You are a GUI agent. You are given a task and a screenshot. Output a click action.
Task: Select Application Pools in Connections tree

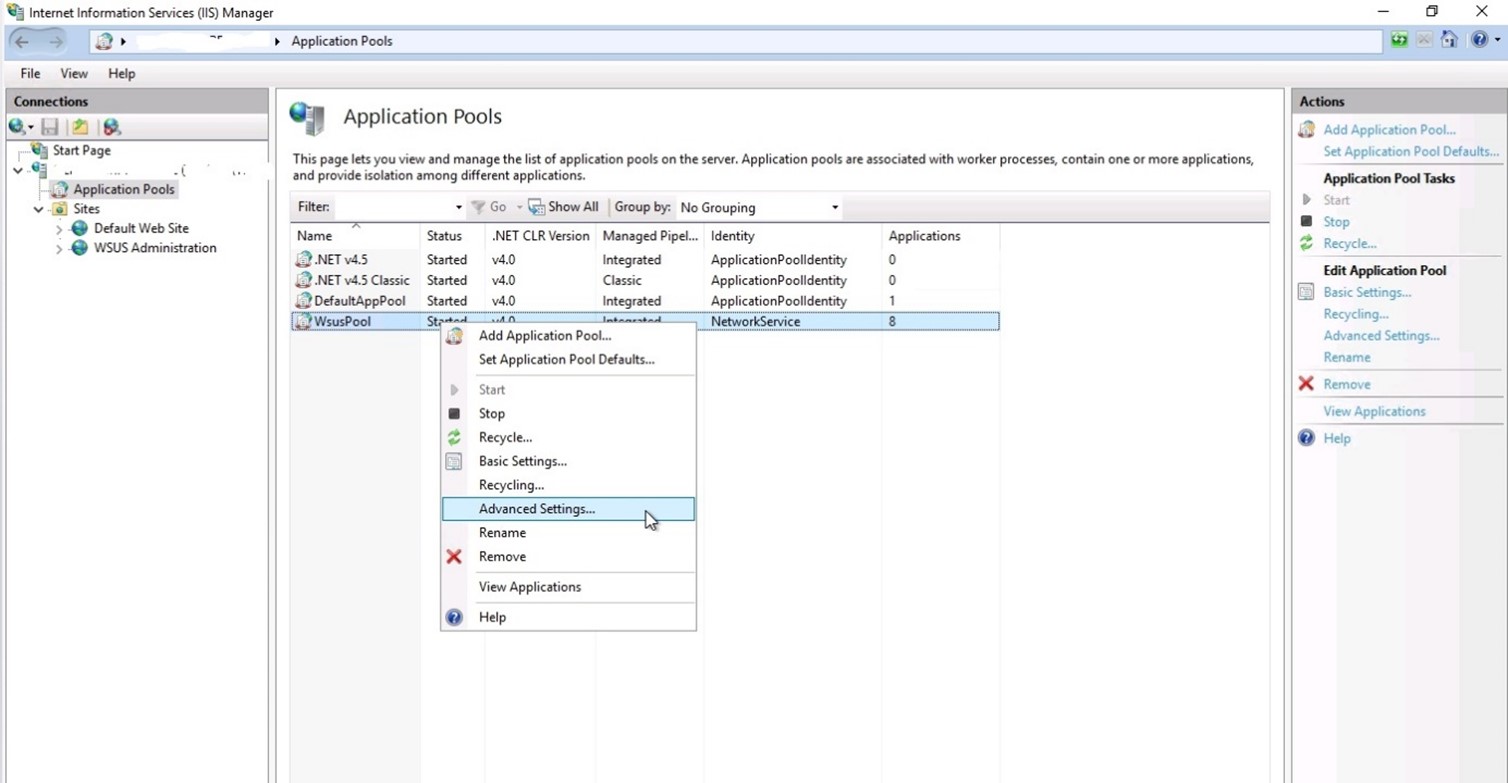[123, 189]
